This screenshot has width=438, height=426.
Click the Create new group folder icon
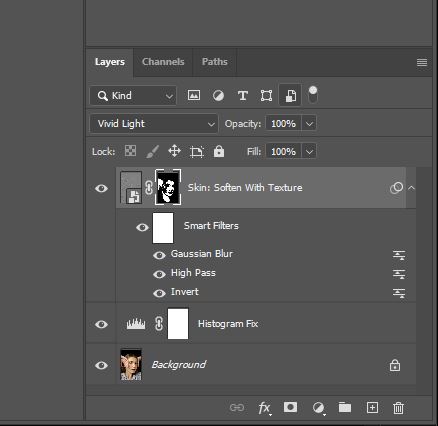pos(345,407)
